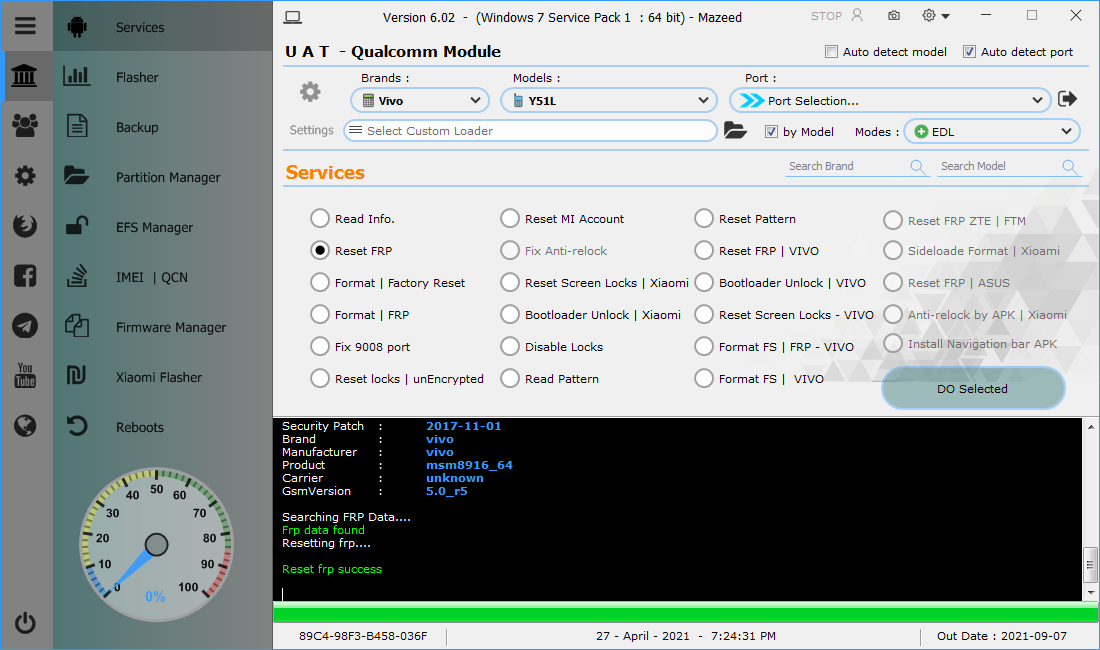Image resolution: width=1100 pixels, height=650 pixels.
Task: Click the user account icon in title bar
Action: point(857,15)
